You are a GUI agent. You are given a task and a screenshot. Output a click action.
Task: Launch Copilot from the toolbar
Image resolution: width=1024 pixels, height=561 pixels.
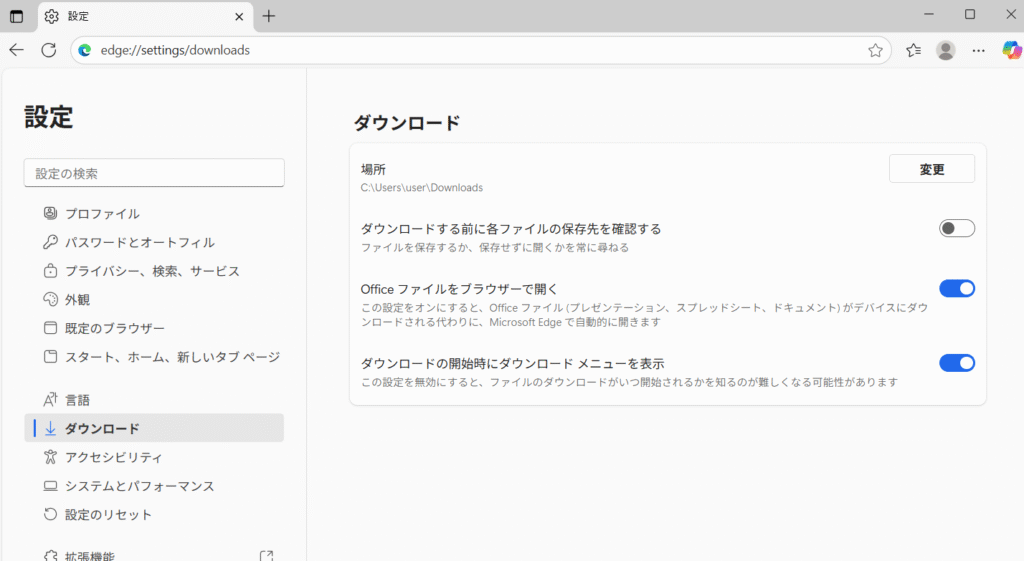coord(1012,50)
